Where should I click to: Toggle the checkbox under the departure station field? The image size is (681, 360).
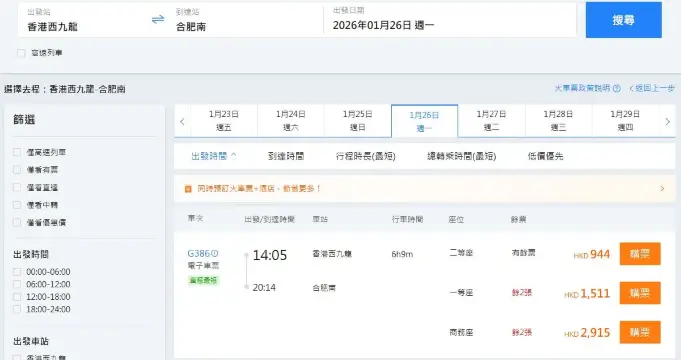point(21,53)
